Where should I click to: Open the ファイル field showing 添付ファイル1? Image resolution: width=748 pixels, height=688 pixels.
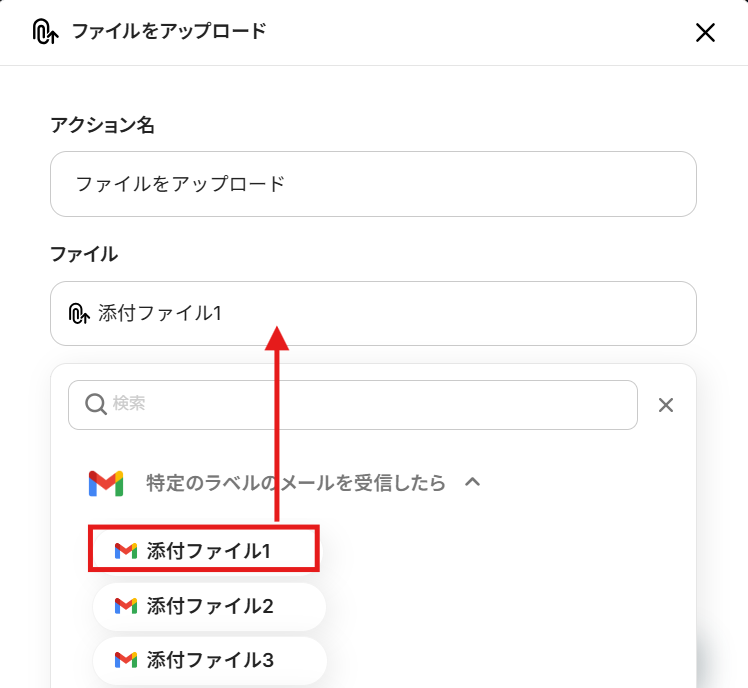pyautogui.click(x=373, y=313)
